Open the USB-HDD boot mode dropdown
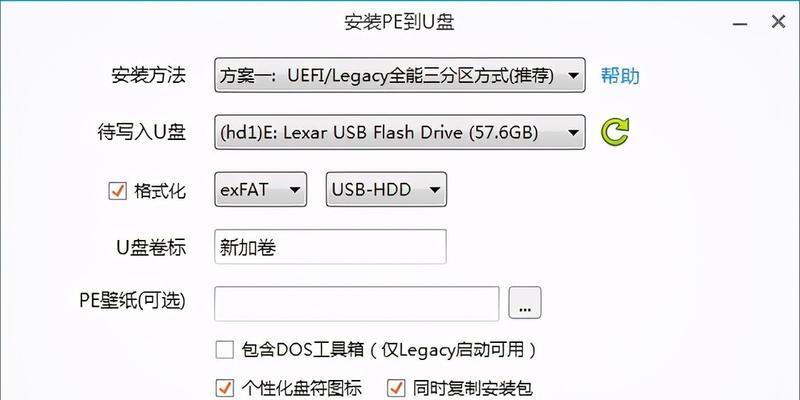The width and height of the screenshot is (800, 400). point(386,189)
